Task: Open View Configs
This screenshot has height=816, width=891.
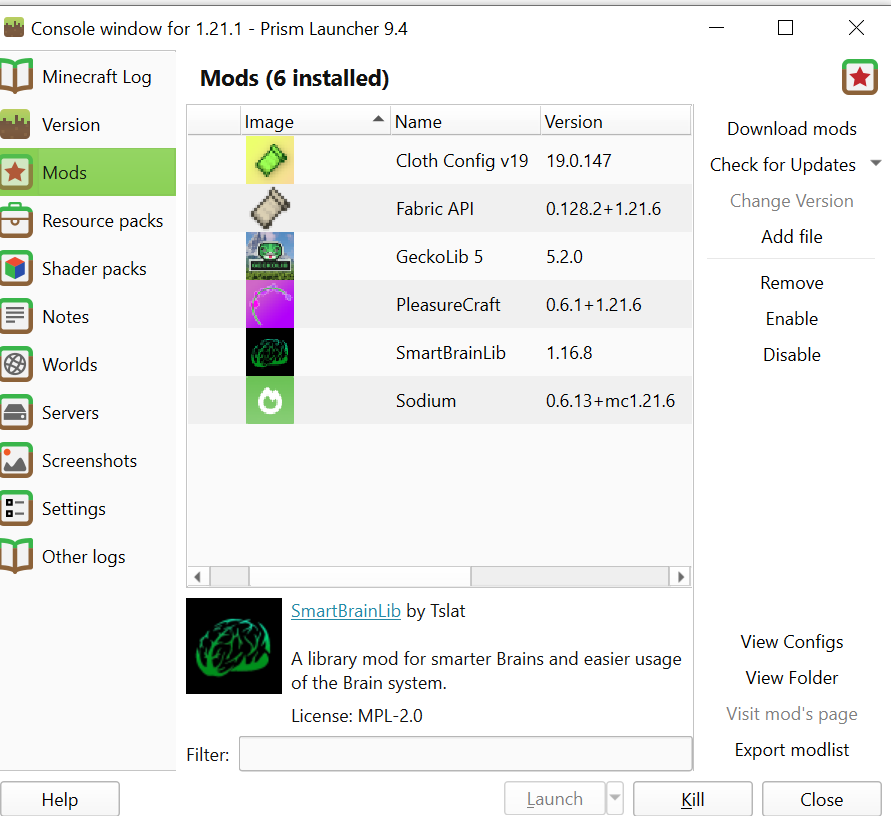Action: tap(792, 642)
